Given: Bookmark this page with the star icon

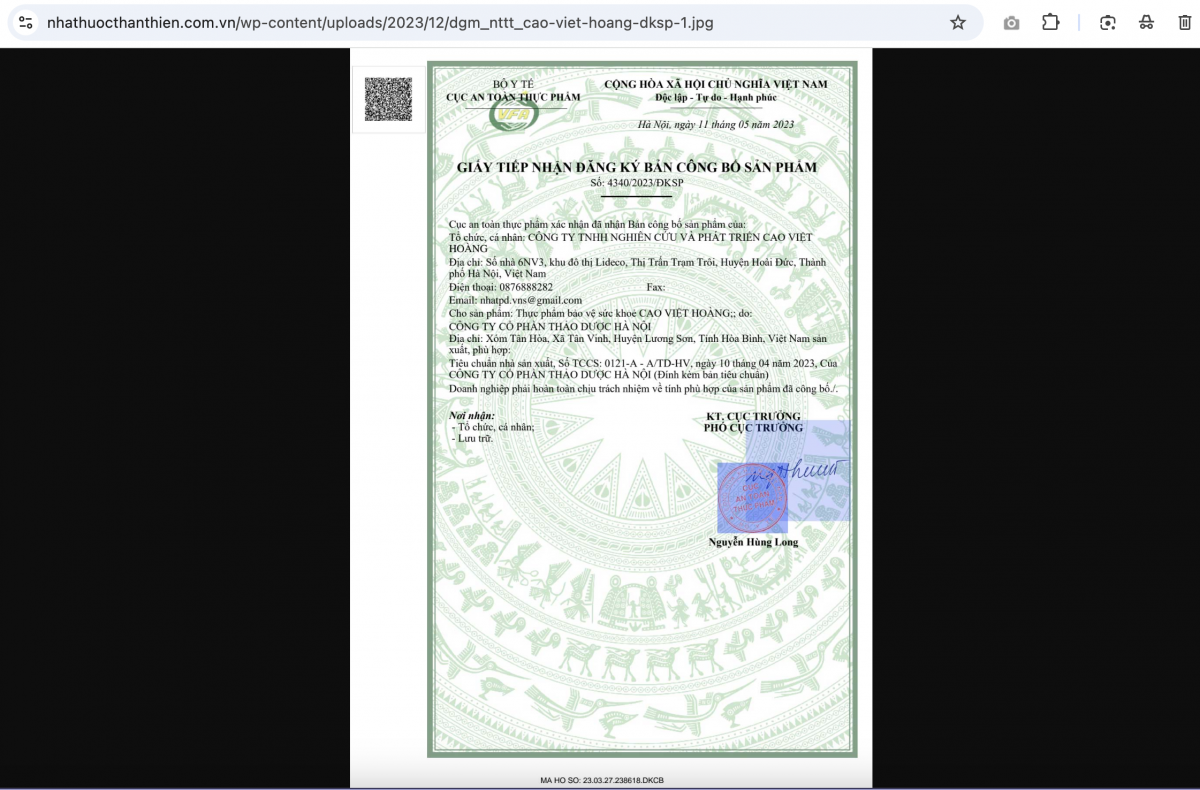Looking at the screenshot, I should pos(957,22).
